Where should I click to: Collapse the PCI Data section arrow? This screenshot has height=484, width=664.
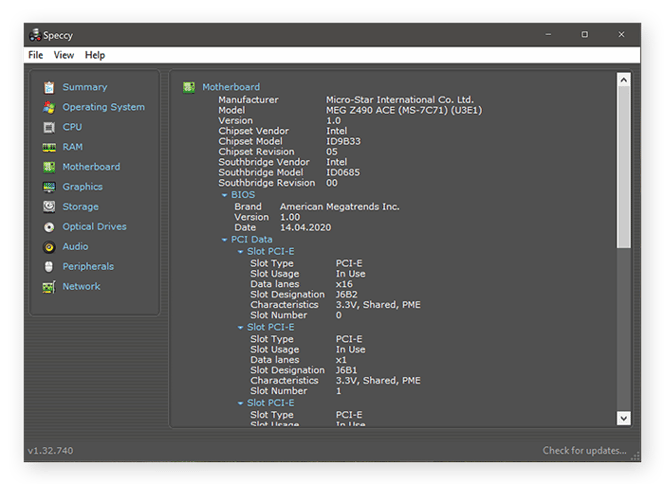[224, 240]
